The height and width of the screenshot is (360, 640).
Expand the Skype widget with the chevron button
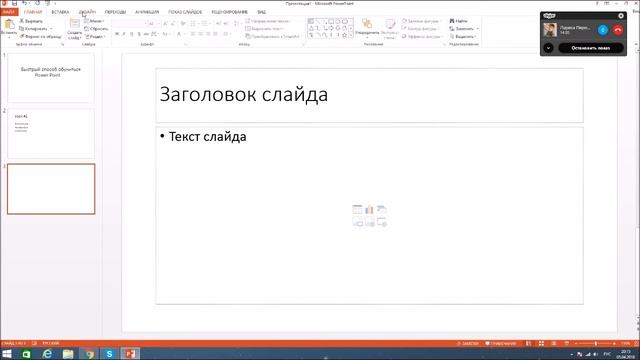548,48
